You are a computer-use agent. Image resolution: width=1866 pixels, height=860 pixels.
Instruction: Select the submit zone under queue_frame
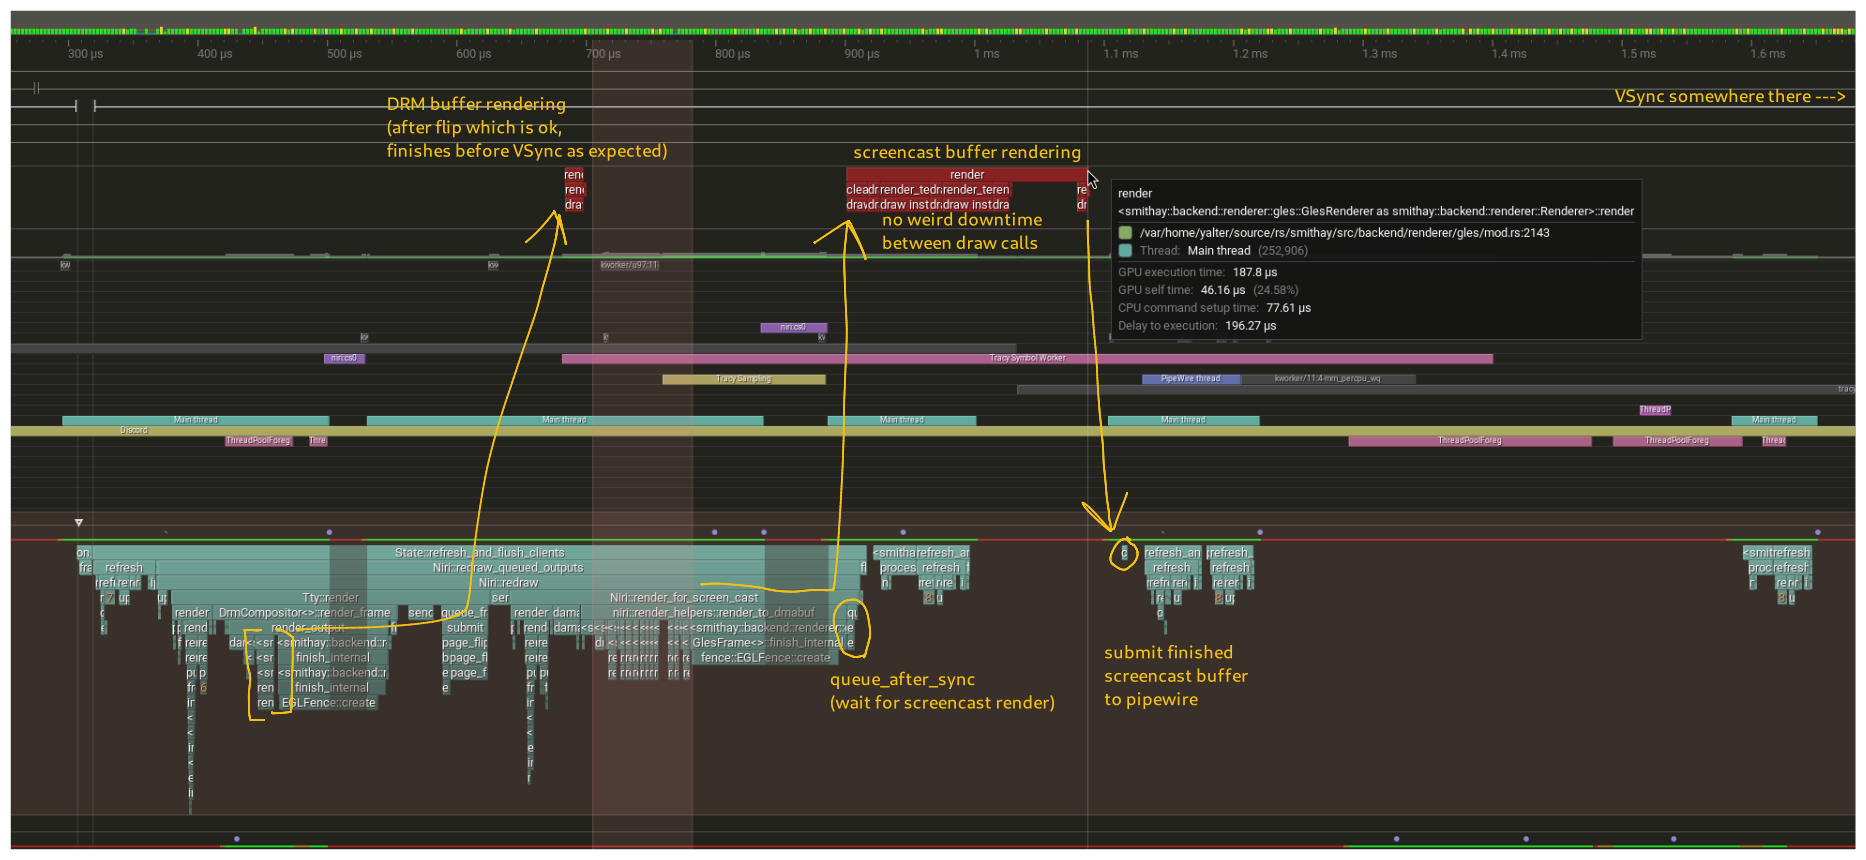[464, 628]
